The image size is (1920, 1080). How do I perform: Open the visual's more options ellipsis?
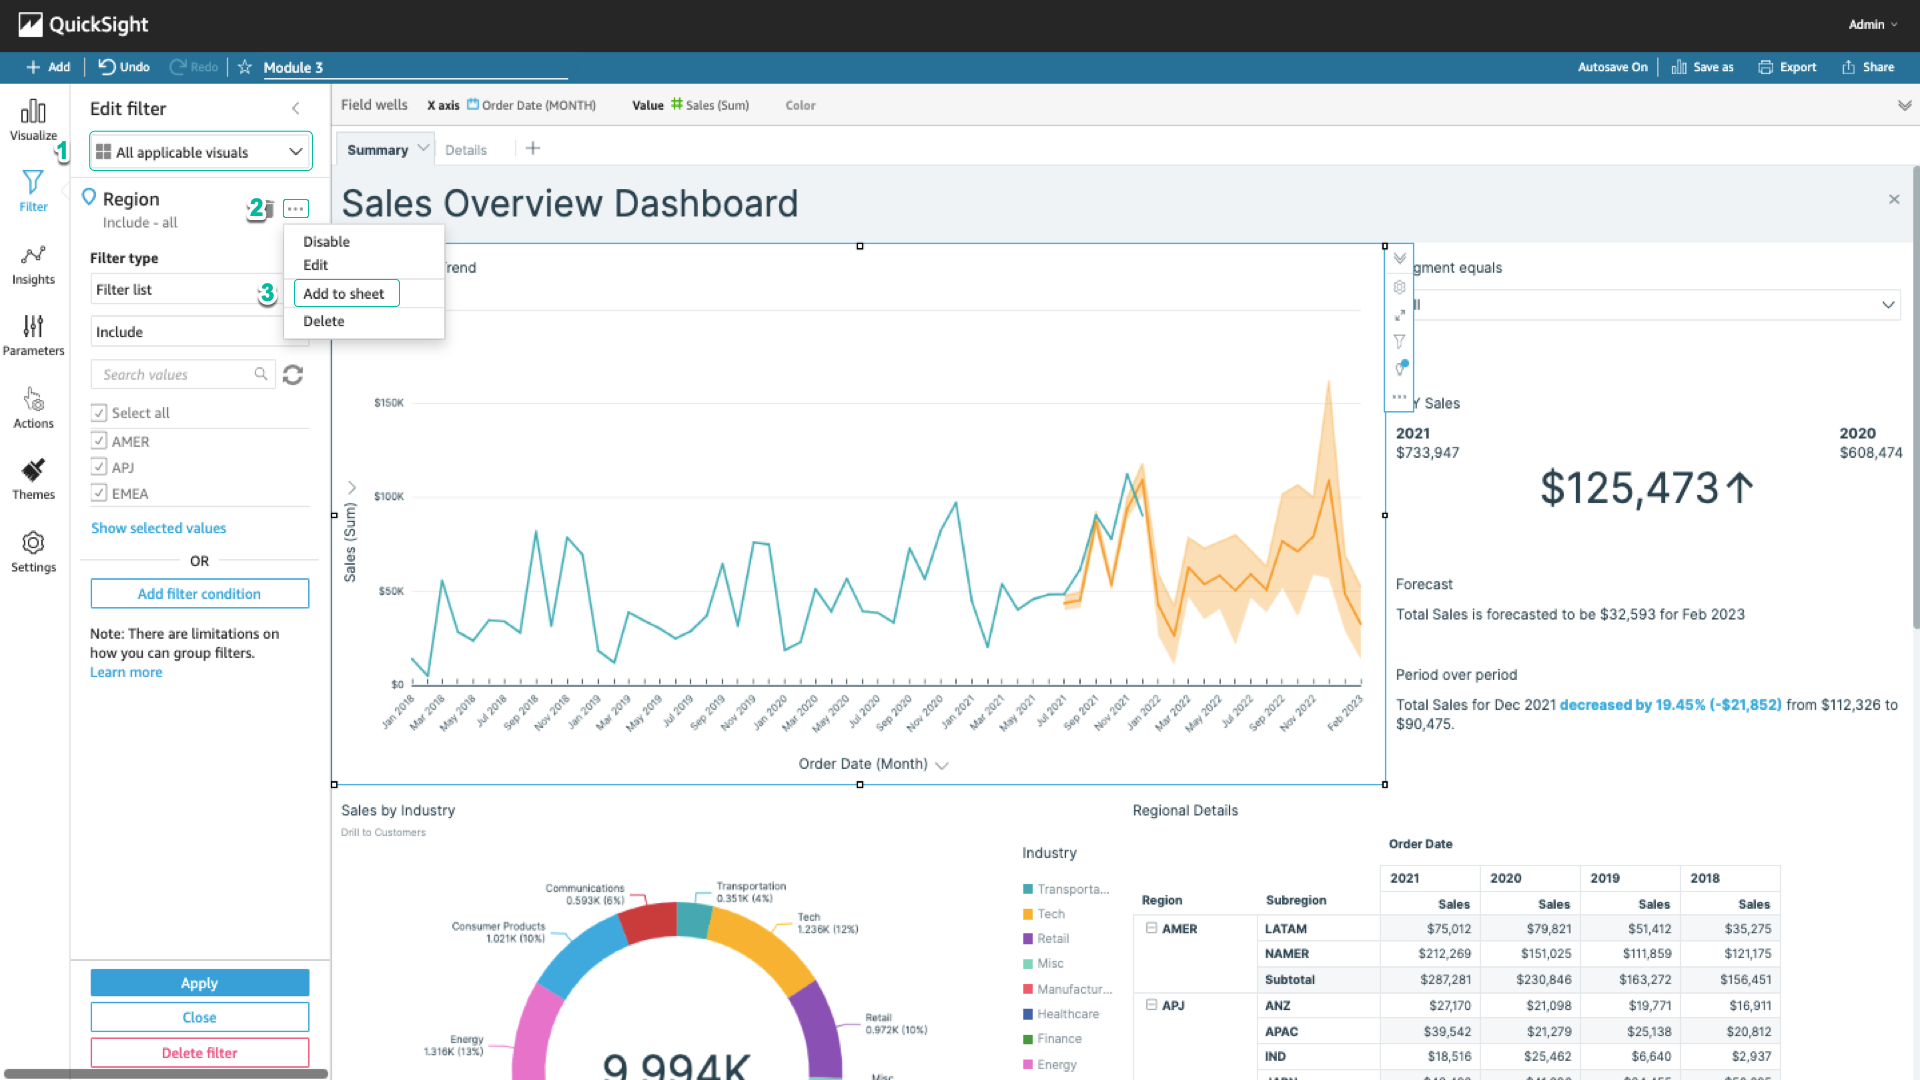point(1399,397)
